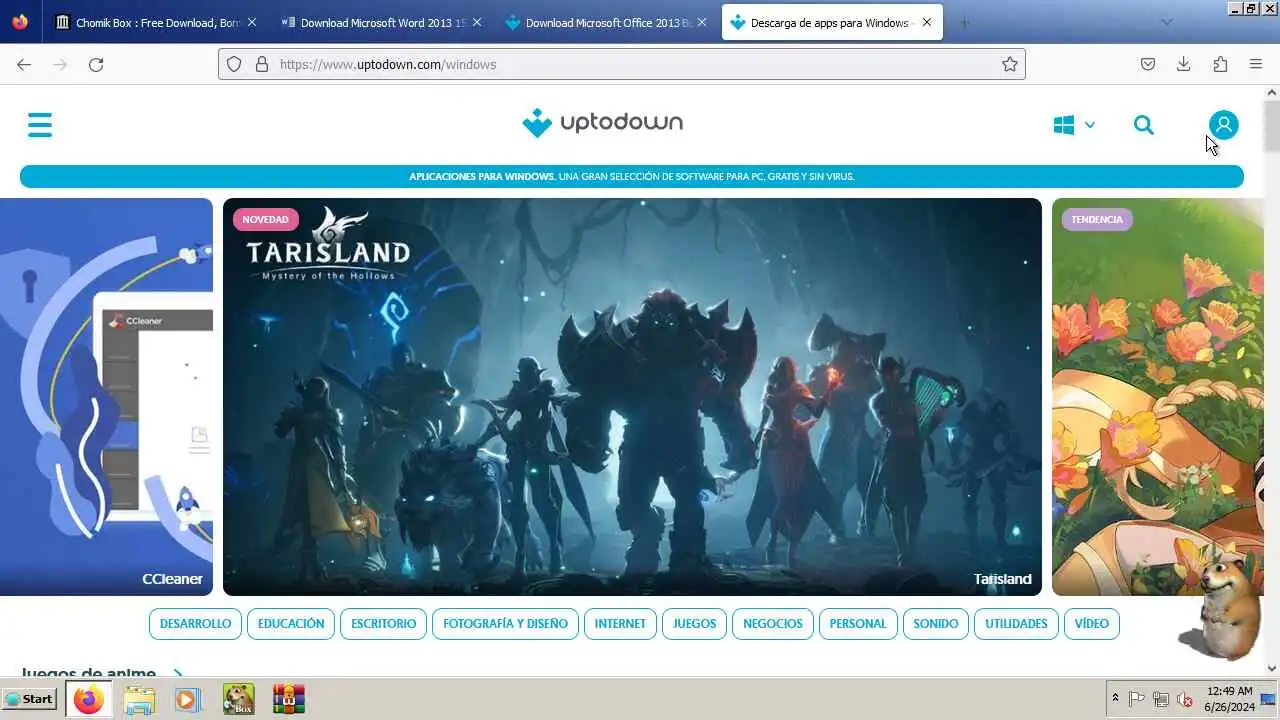Select the ESCRITORIO category
The image size is (1280, 720).
[x=384, y=623]
